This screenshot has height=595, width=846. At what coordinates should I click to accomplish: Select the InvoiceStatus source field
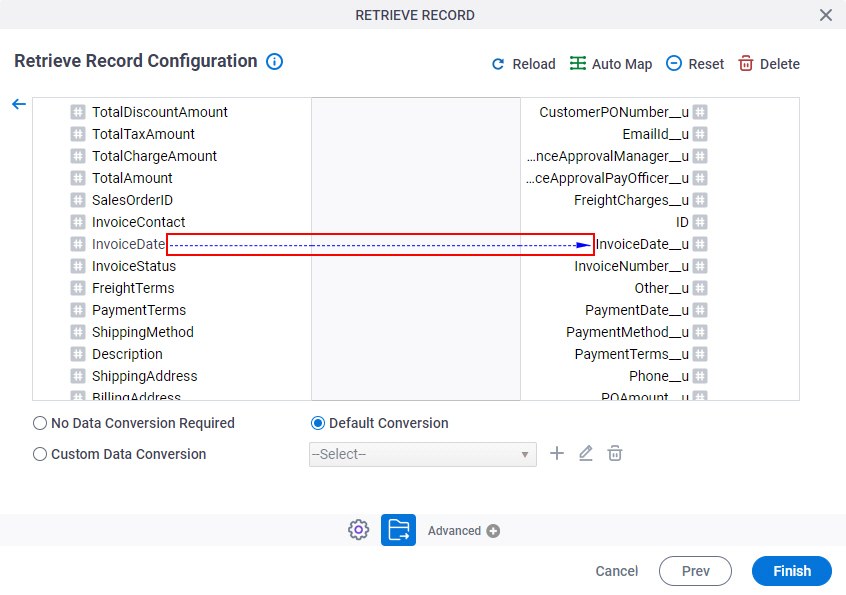coord(134,266)
